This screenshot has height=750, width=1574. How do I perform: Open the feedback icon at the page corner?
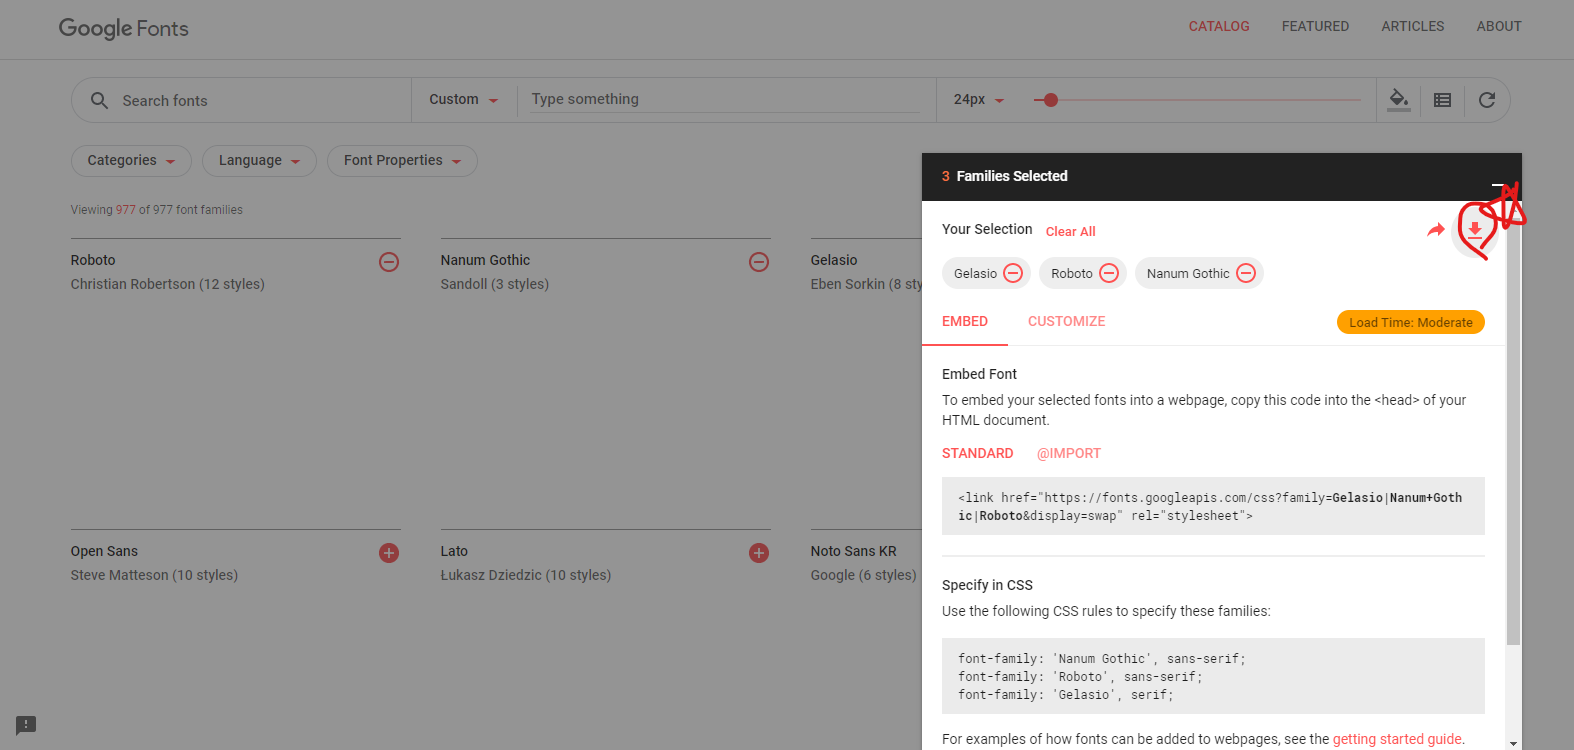pyautogui.click(x=26, y=725)
